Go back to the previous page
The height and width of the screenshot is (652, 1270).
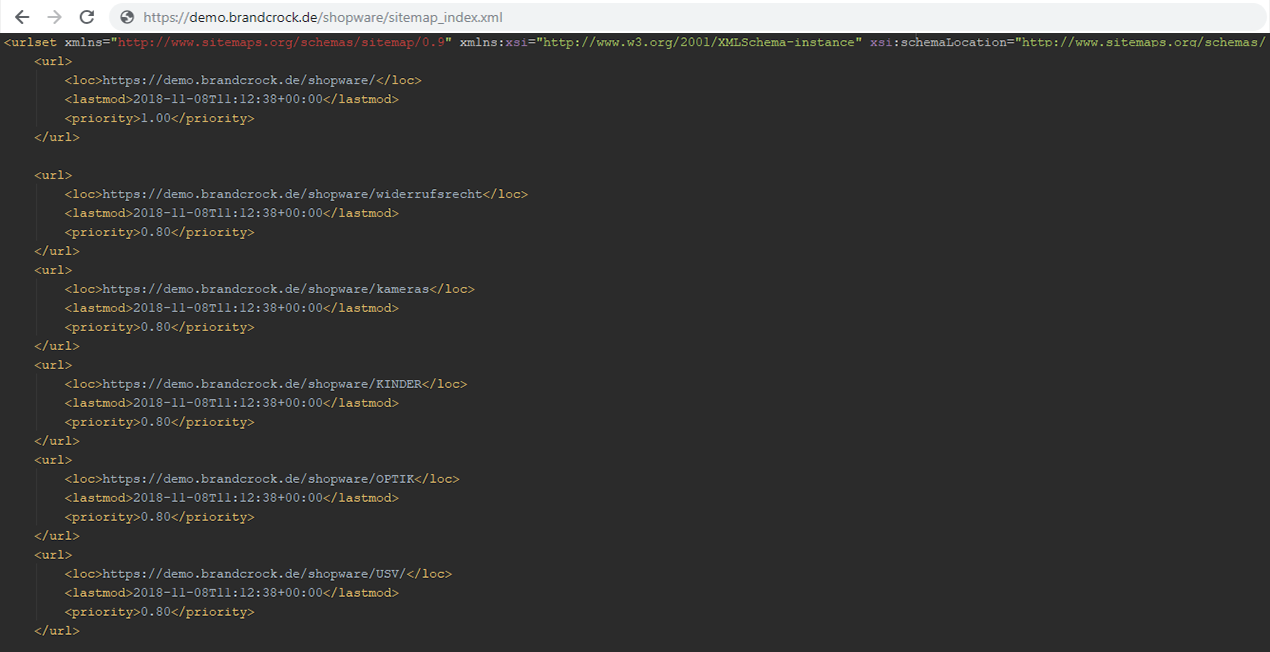pos(22,17)
